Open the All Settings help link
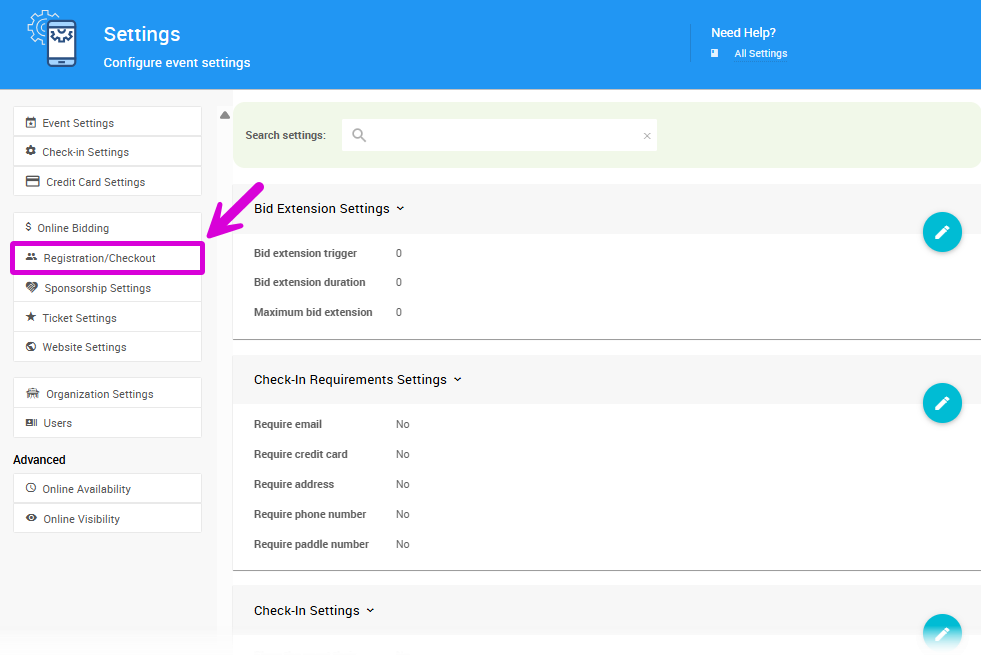981x656 pixels. click(x=760, y=54)
